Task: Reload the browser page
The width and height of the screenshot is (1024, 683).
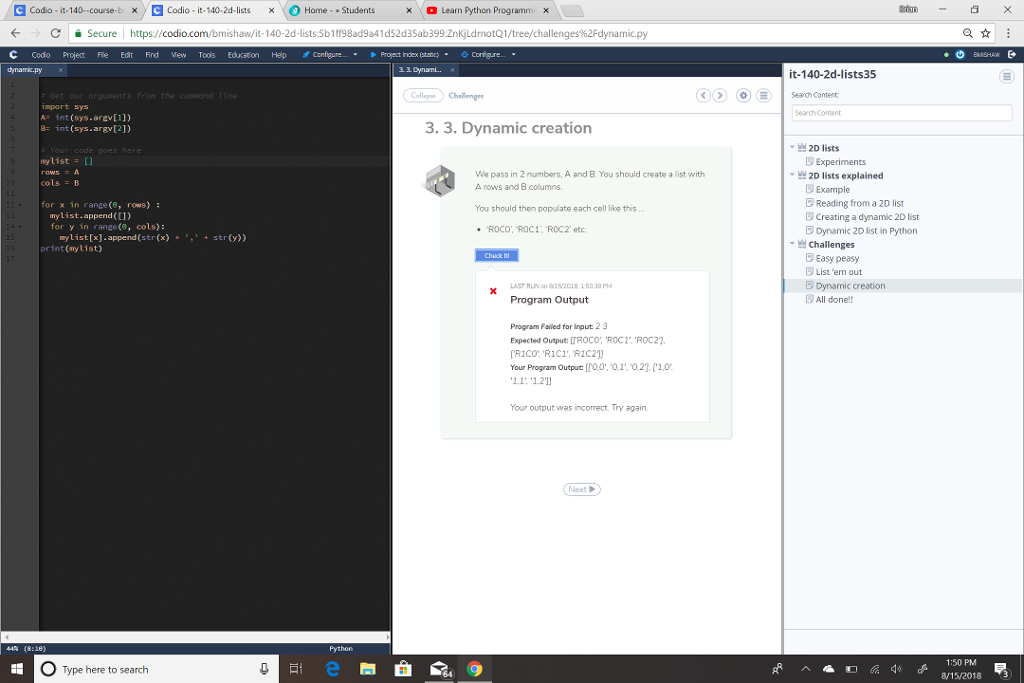Action: [x=56, y=33]
